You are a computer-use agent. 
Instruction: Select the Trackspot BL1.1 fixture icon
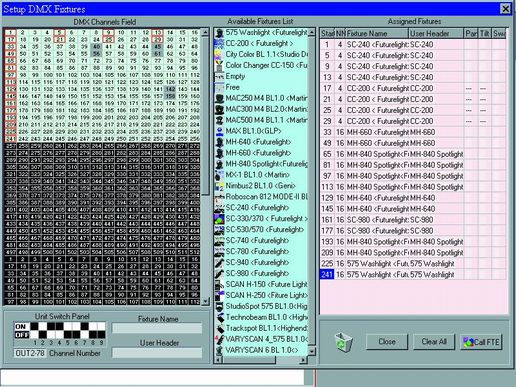219,329
